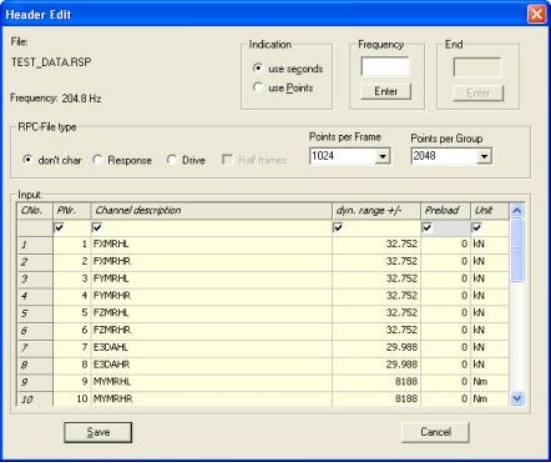Click the FYMRHL channel description cell

point(212,279)
